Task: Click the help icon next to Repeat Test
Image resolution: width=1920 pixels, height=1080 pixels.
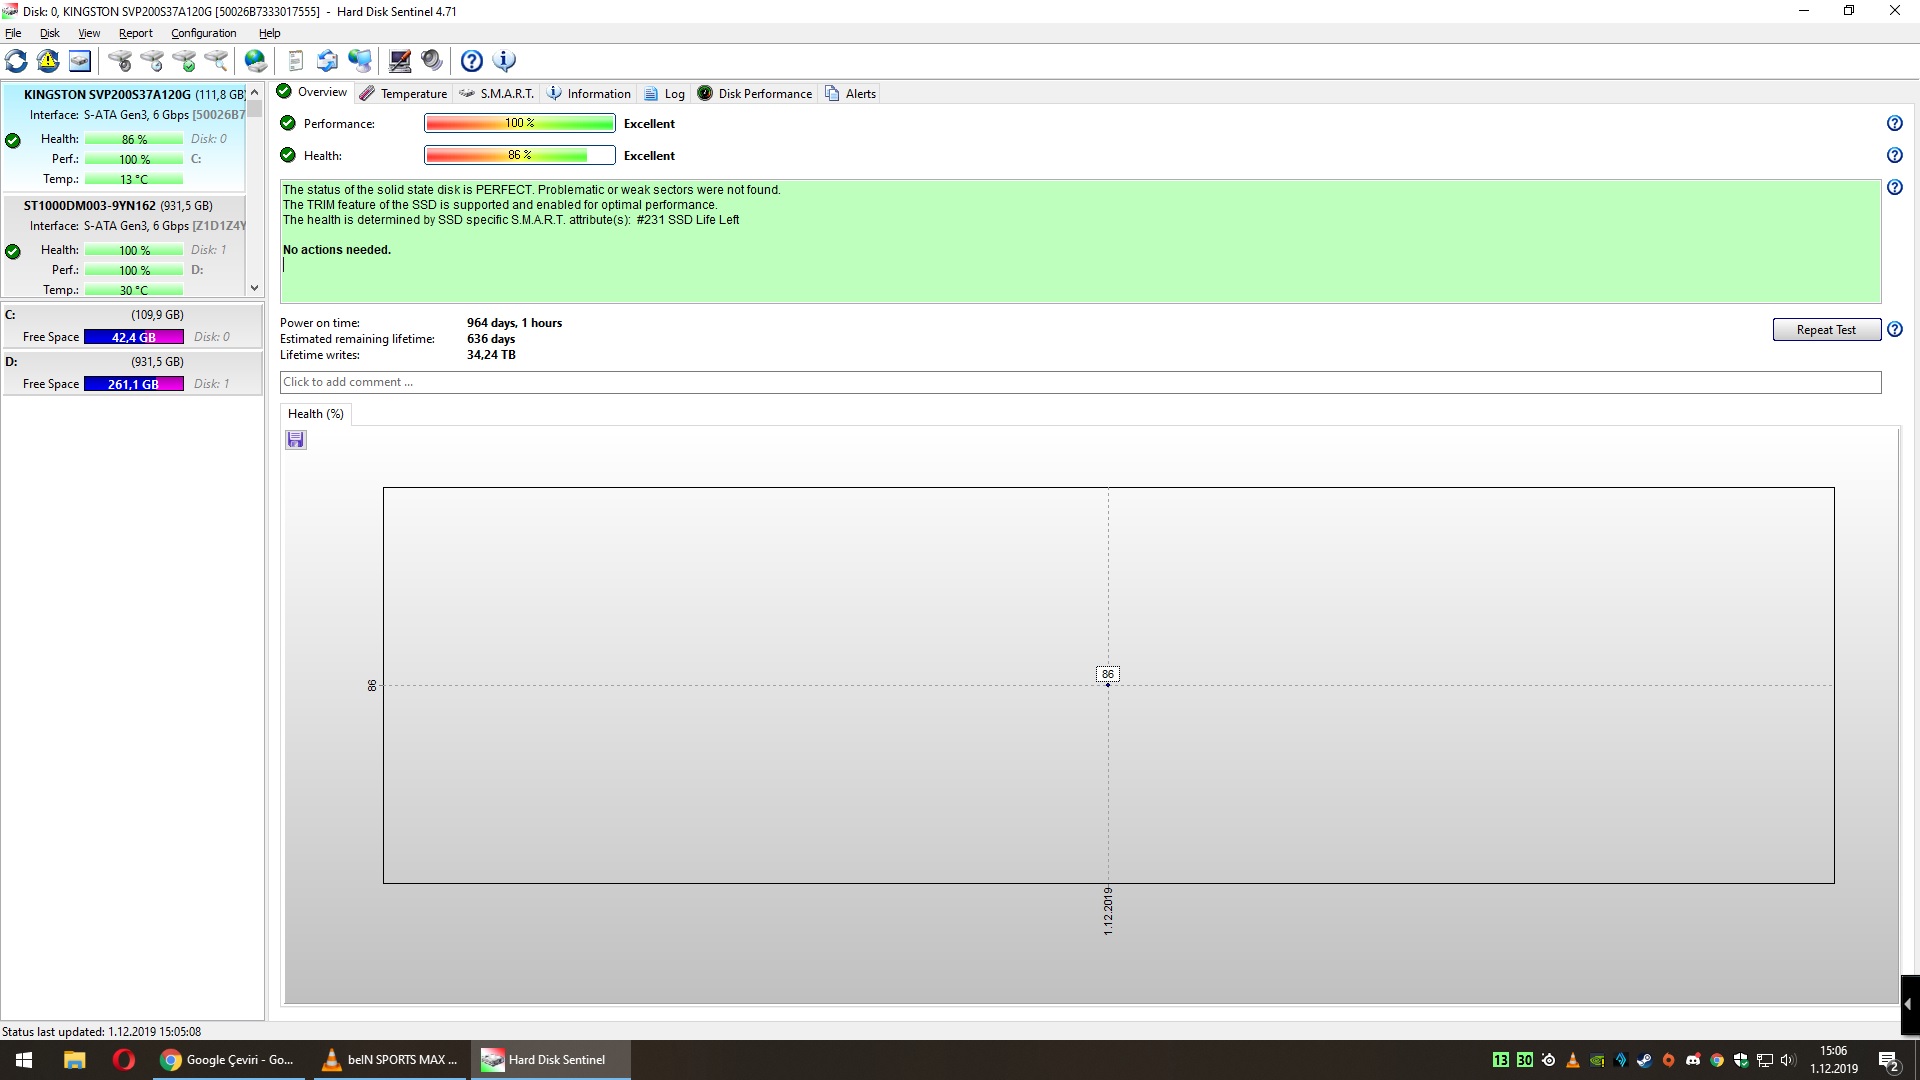Action: click(1894, 329)
